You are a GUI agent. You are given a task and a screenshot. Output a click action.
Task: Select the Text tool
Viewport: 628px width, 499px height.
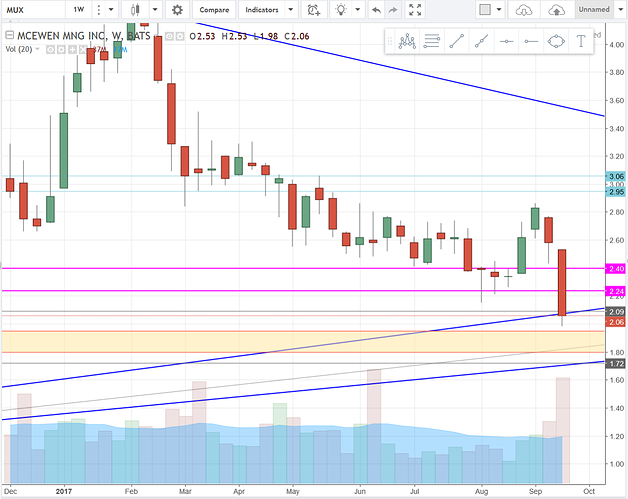pyautogui.click(x=581, y=41)
